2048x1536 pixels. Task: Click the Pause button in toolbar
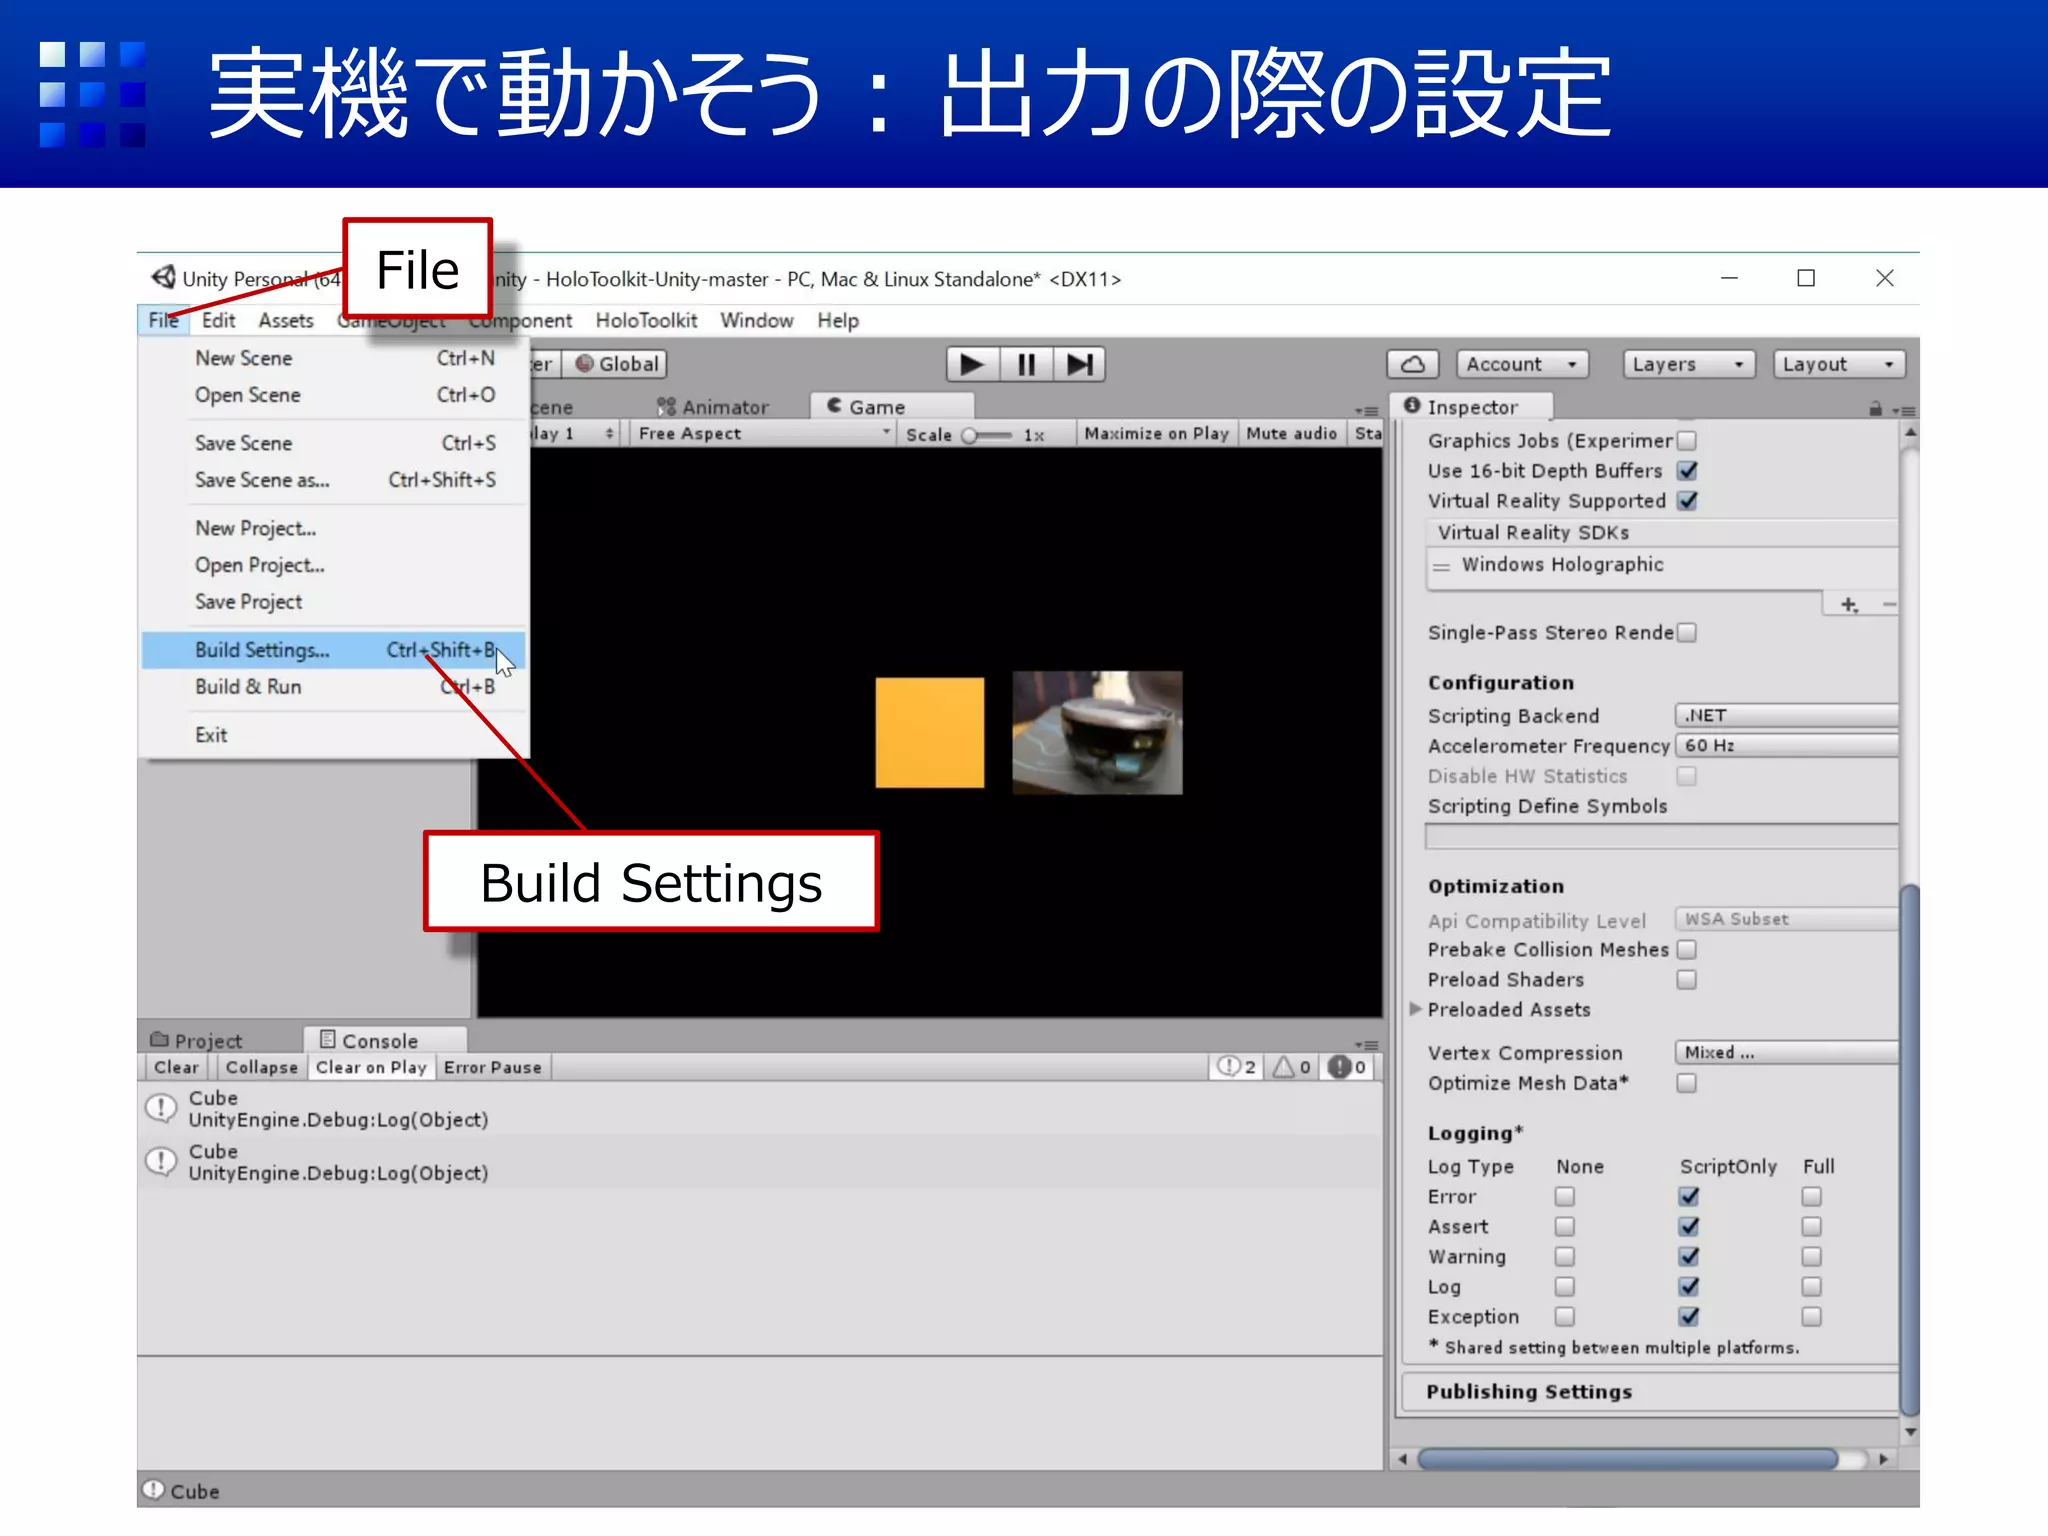[1026, 364]
